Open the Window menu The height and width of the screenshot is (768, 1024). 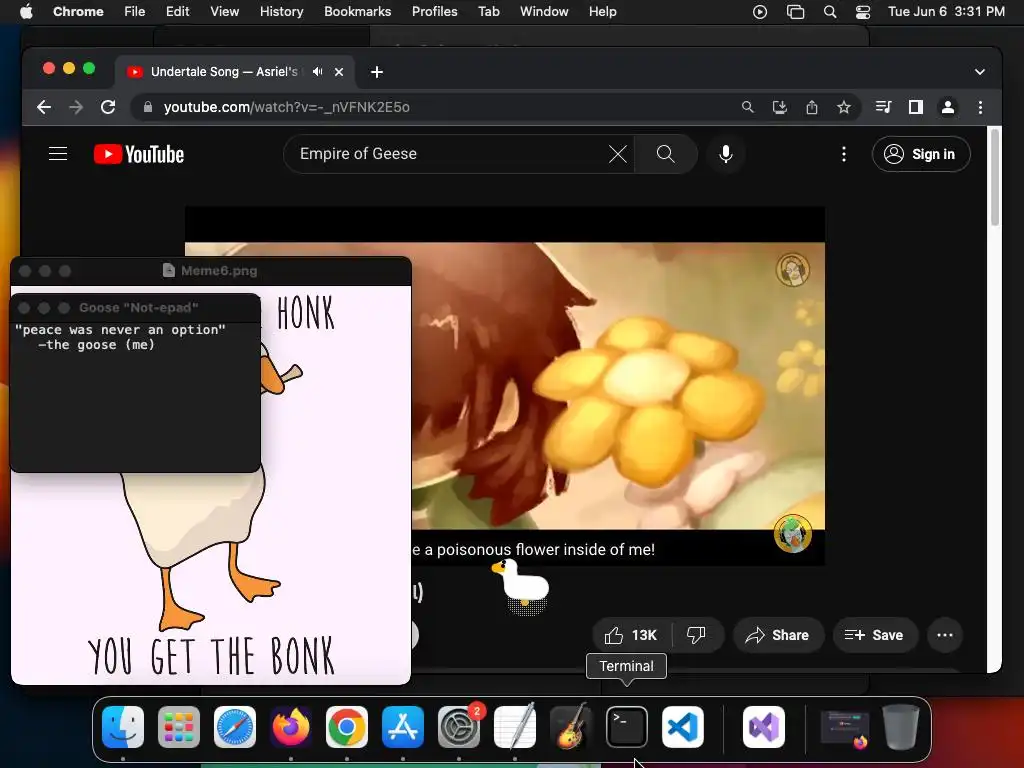[544, 12]
